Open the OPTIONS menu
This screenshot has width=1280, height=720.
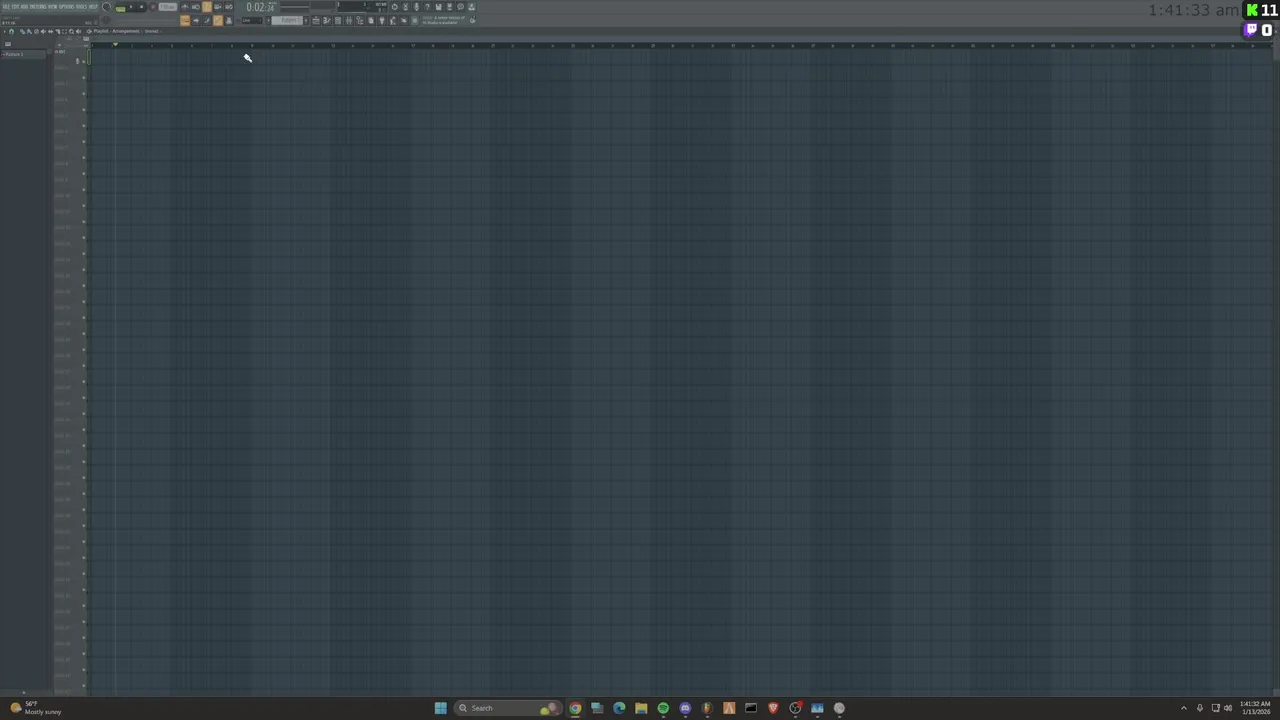point(66,7)
